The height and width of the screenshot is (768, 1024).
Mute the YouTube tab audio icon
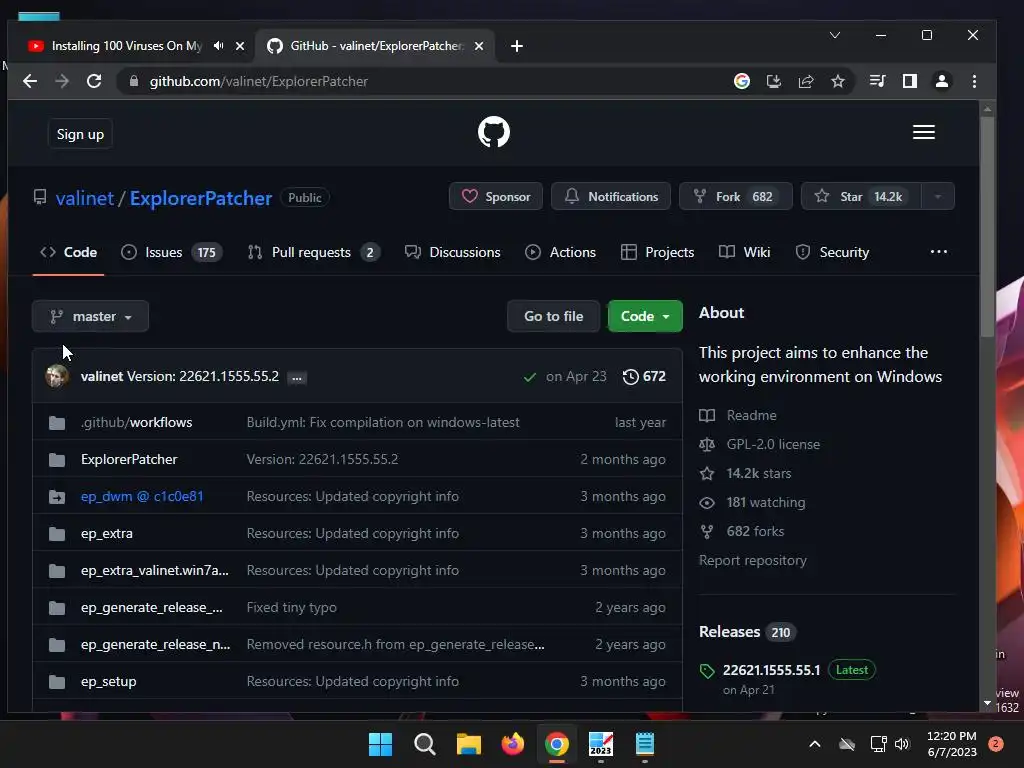pos(219,46)
